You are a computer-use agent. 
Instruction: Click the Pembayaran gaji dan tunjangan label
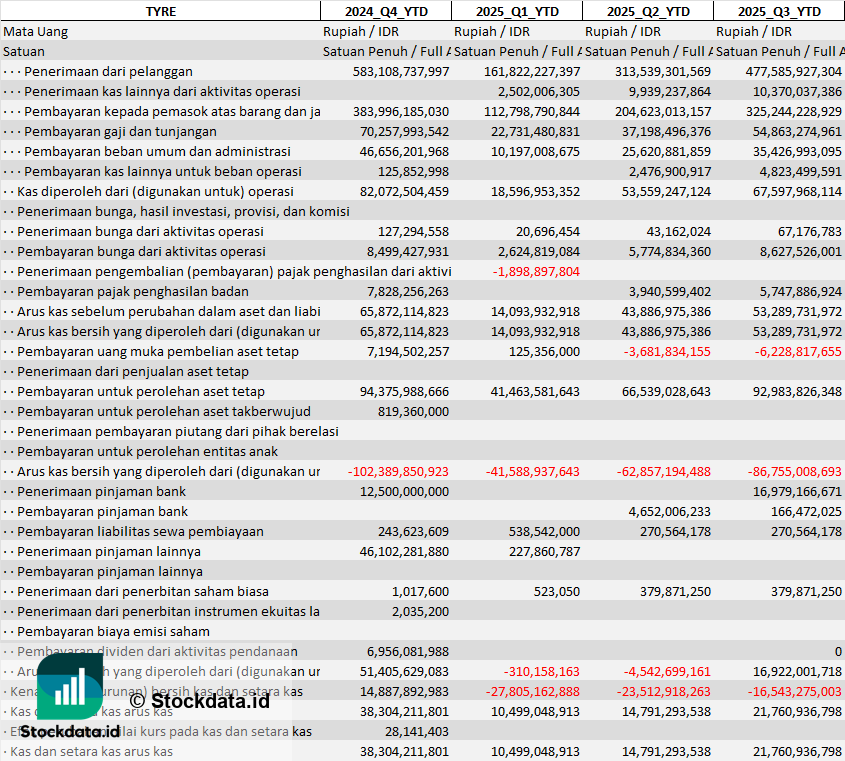click(x=120, y=131)
